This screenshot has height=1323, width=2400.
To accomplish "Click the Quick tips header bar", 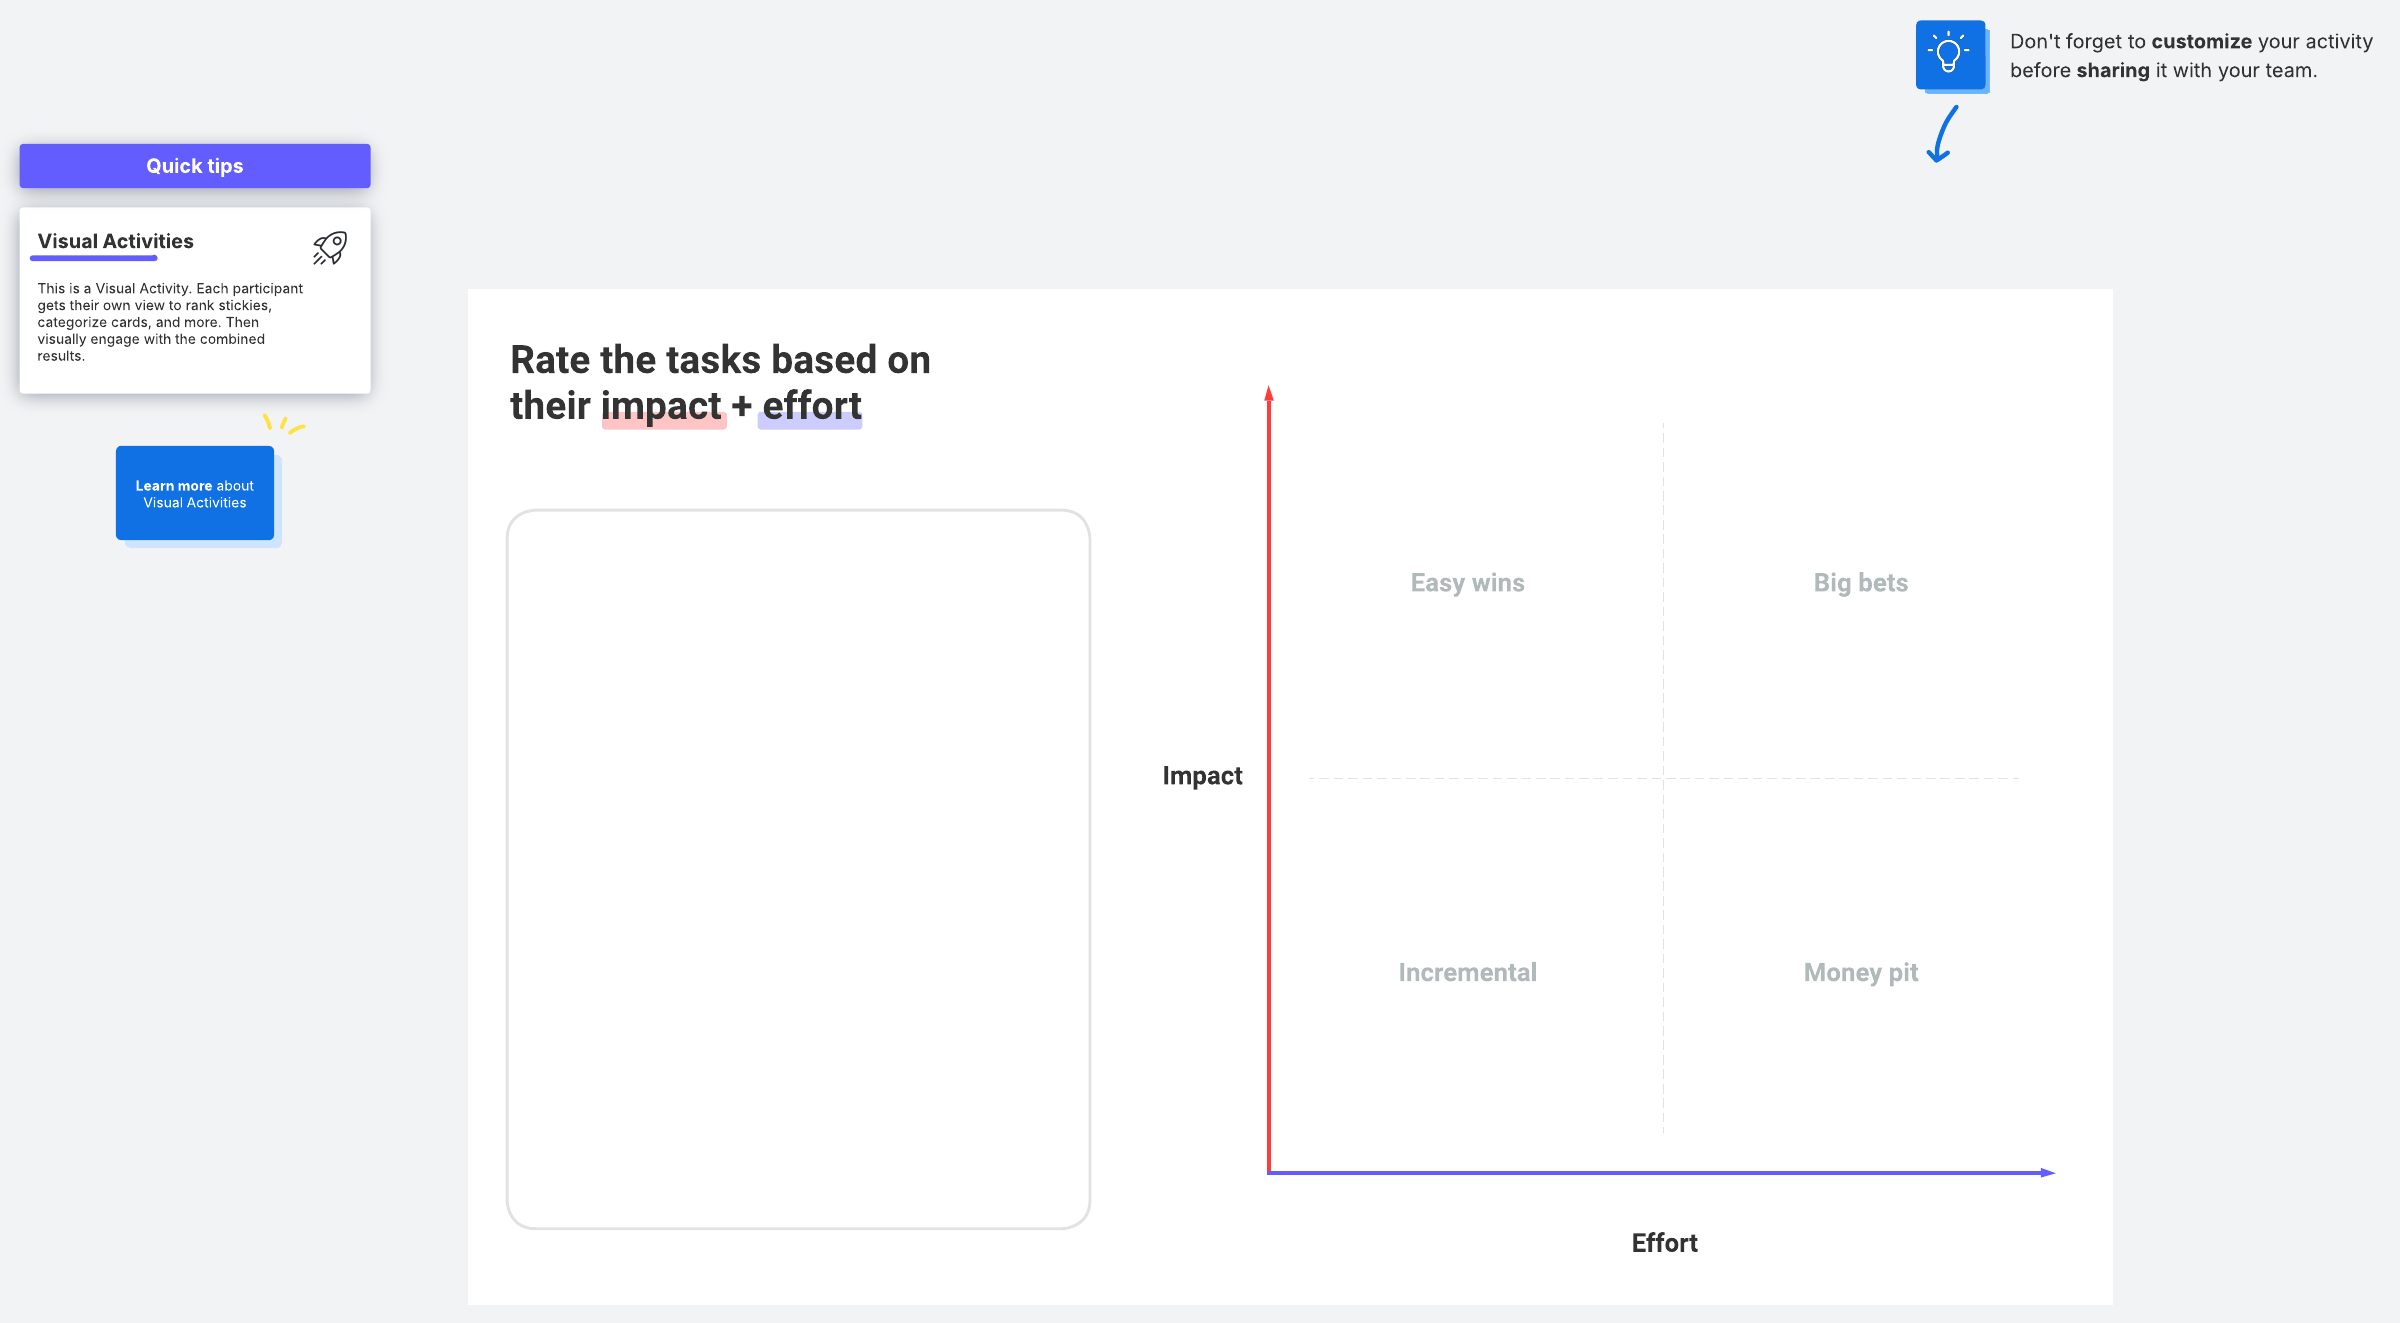I will (195, 166).
